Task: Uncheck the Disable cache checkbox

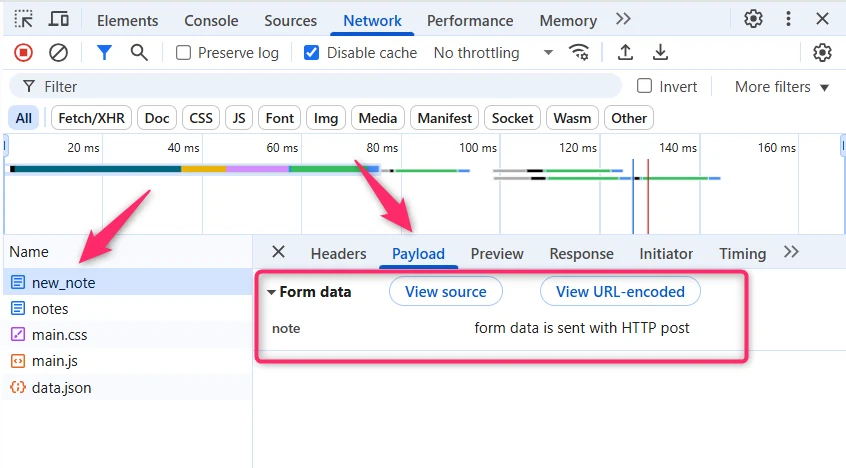Action: [x=311, y=53]
